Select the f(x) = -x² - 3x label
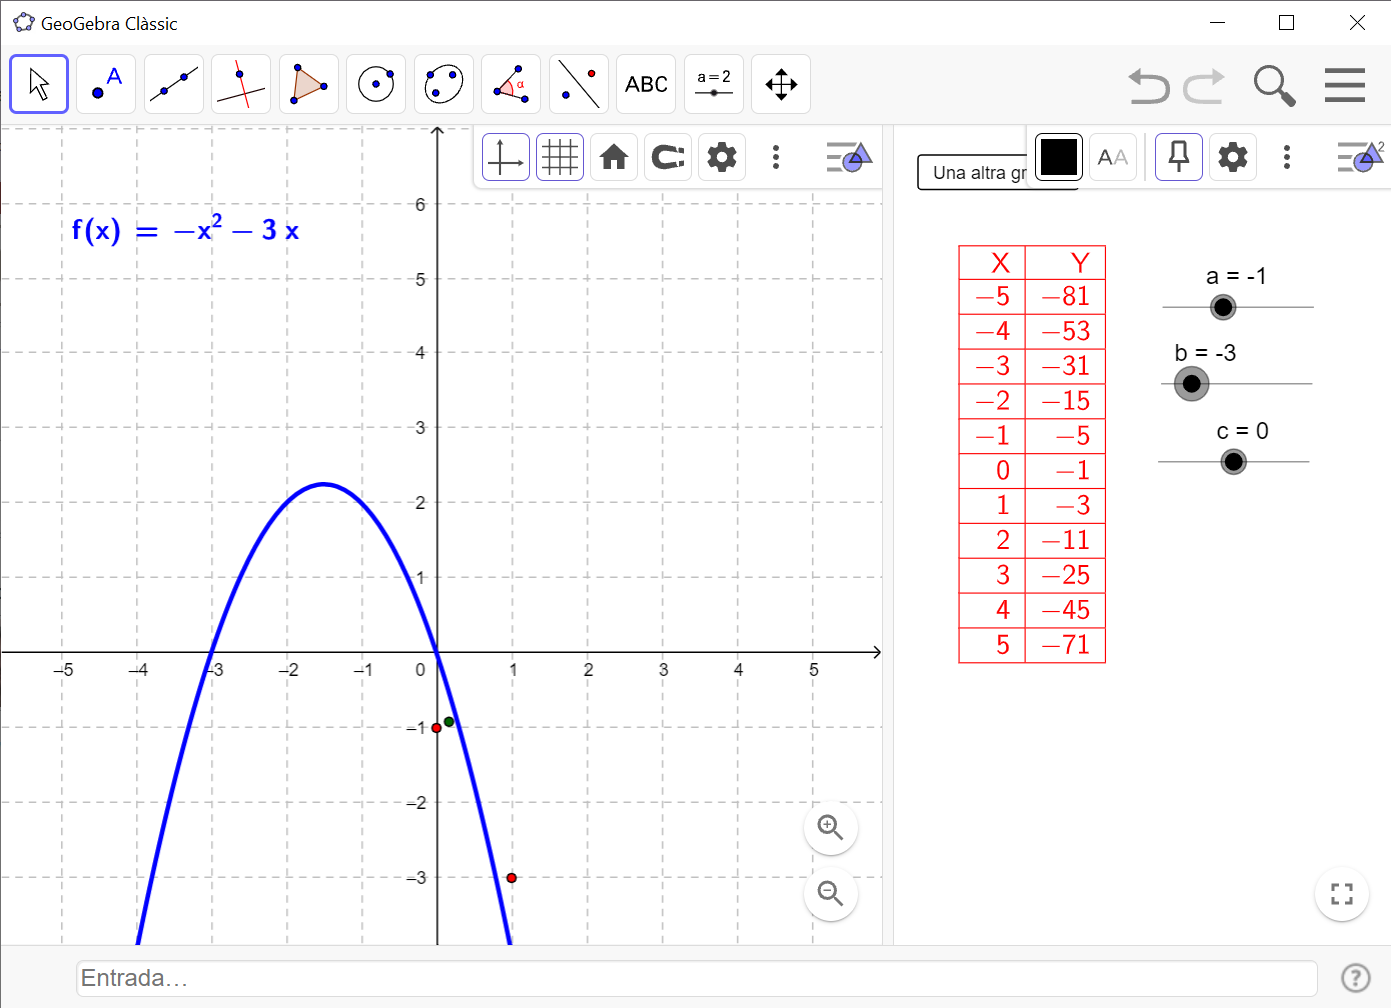The width and height of the screenshot is (1391, 1008). pyautogui.click(x=186, y=230)
